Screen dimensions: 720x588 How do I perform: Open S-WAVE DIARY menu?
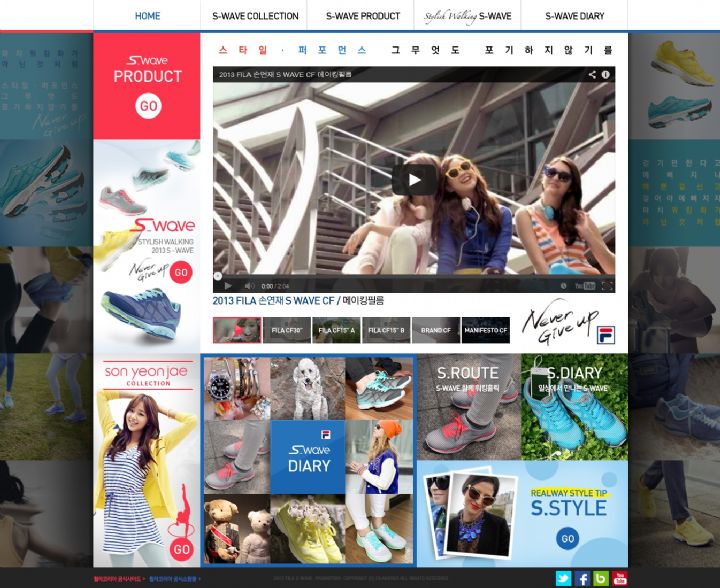pos(574,16)
